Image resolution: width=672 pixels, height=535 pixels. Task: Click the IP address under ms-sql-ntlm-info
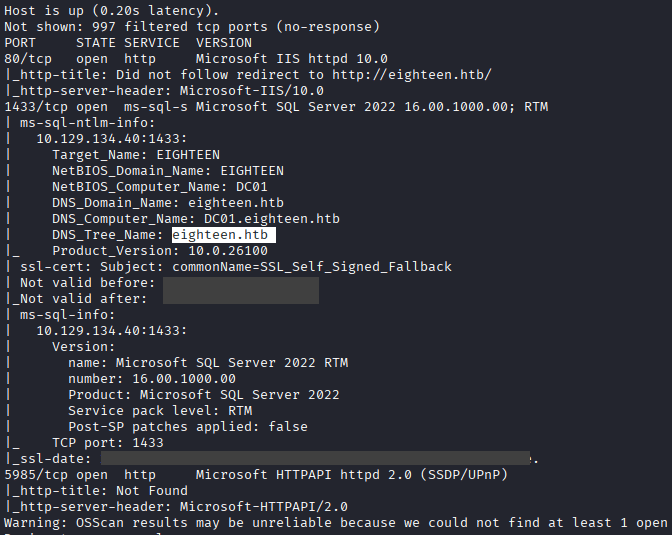(x=111, y=139)
